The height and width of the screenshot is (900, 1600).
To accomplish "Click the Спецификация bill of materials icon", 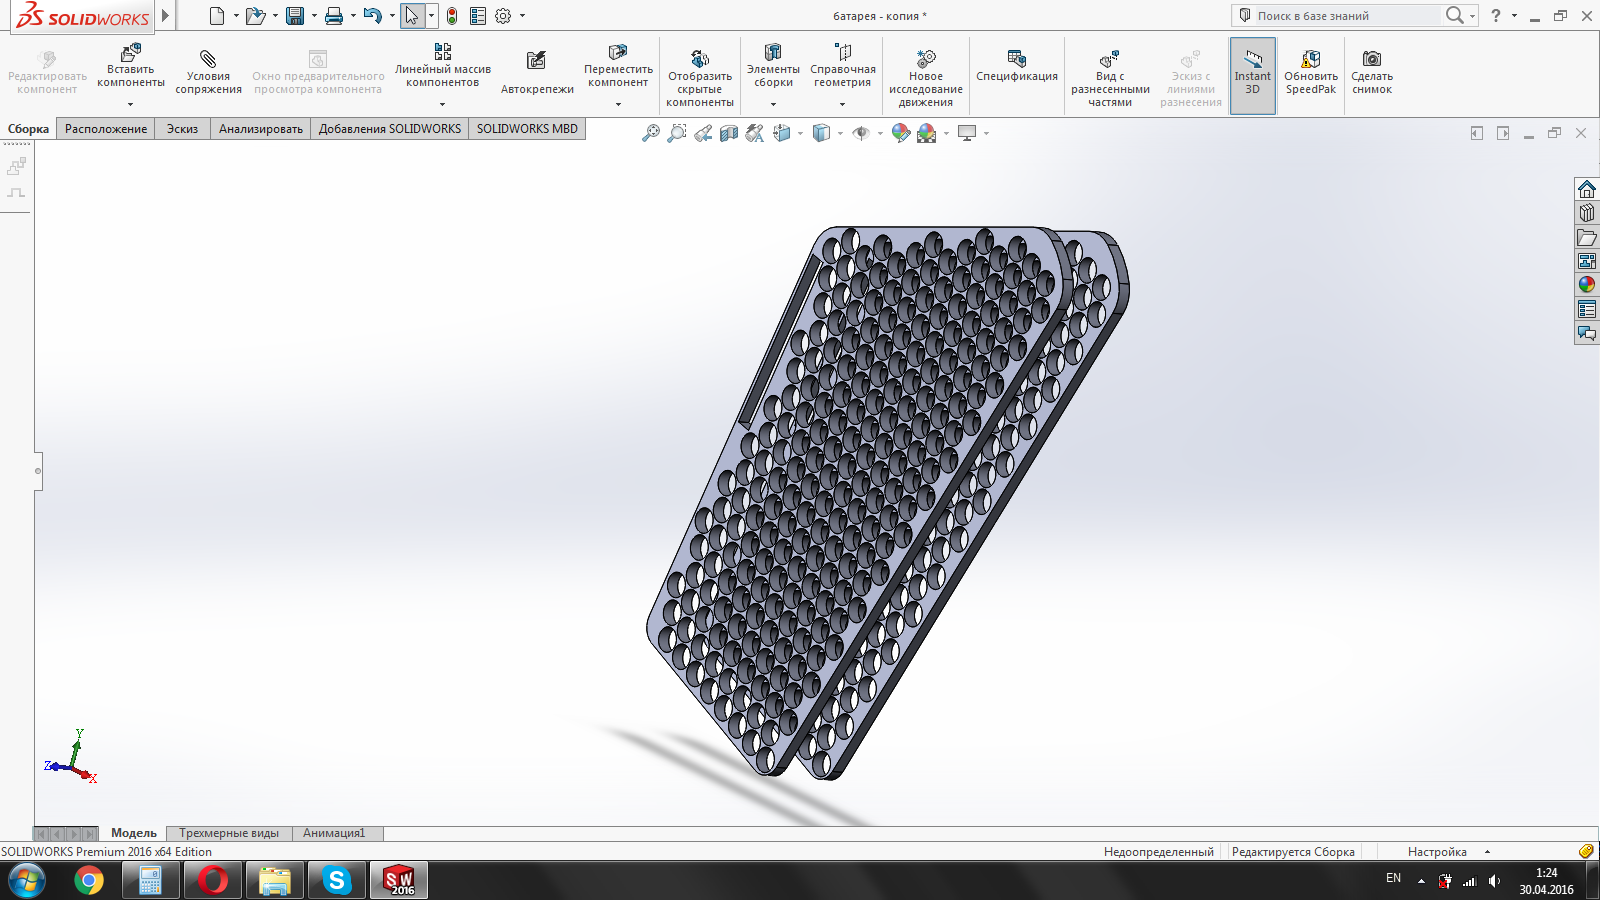I will tap(1016, 59).
